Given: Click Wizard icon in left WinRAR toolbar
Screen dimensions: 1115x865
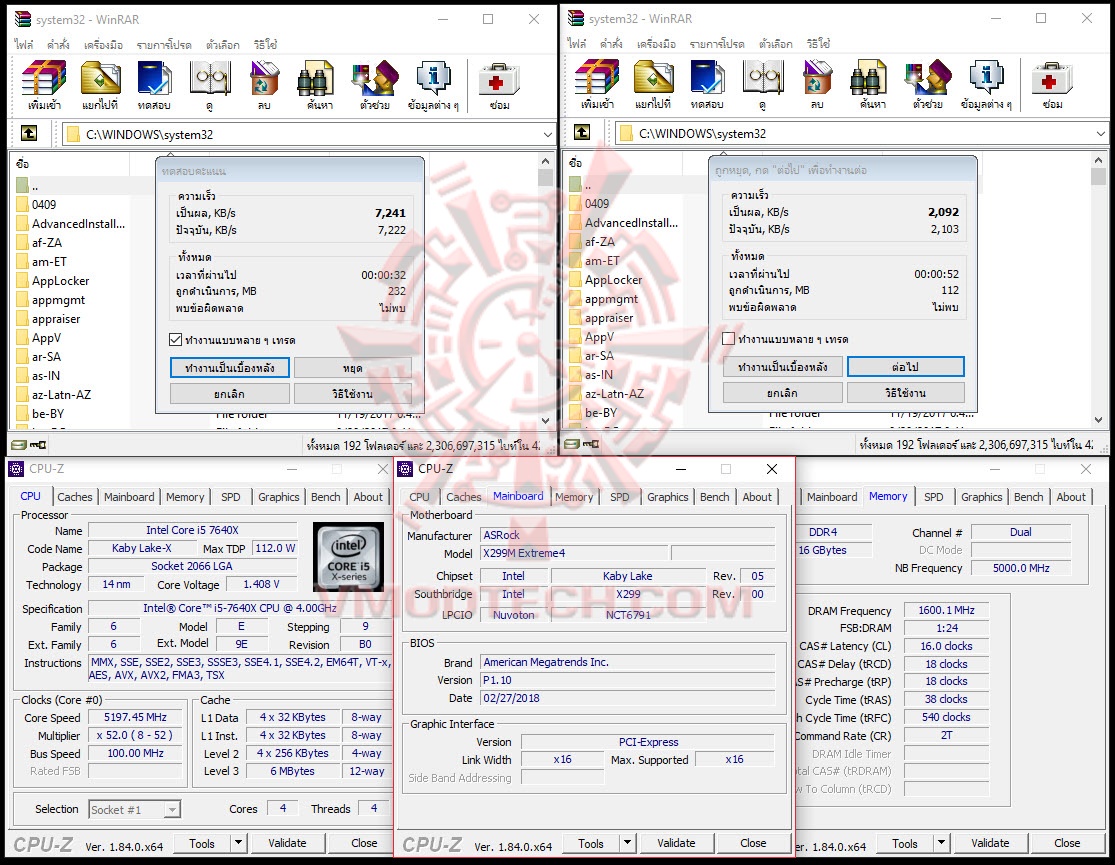Looking at the screenshot, I should coord(375,85).
